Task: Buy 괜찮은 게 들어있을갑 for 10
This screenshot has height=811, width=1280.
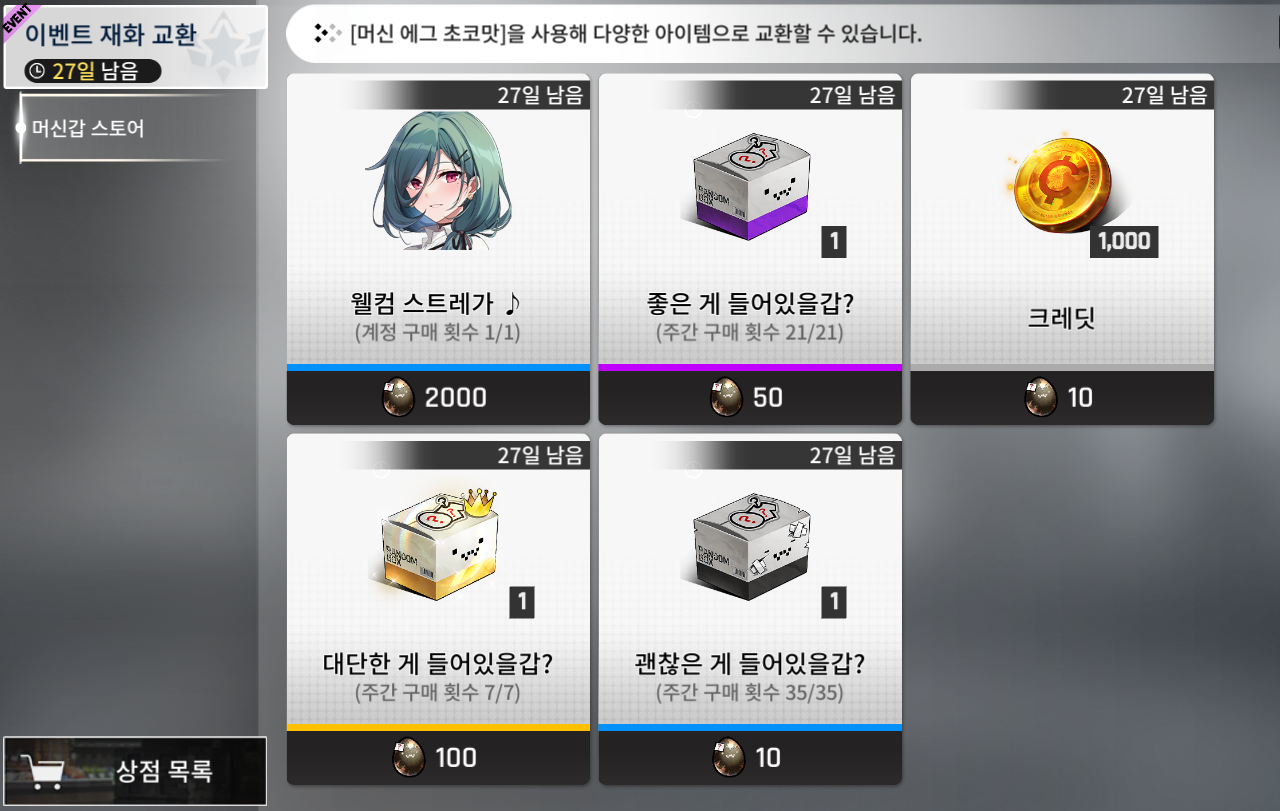Action: (x=750, y=758)
